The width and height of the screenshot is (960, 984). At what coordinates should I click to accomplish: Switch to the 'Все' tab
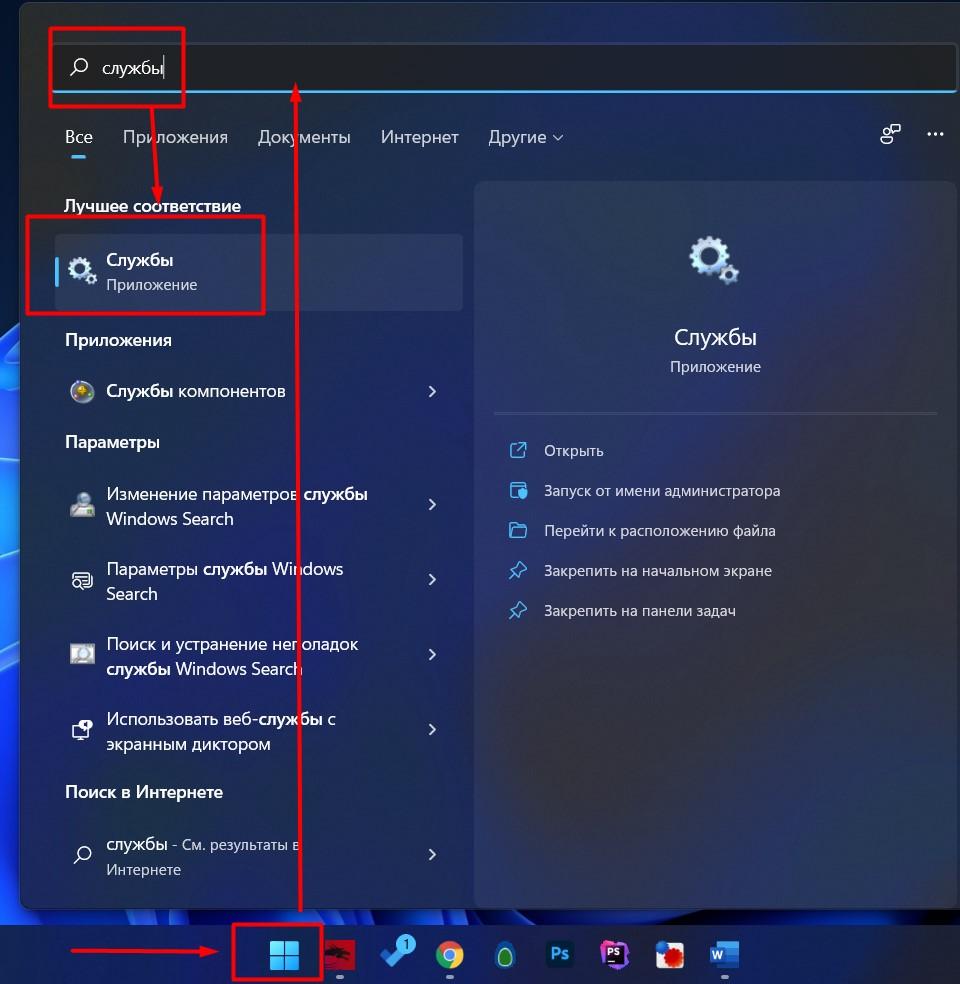pos(78,137)
